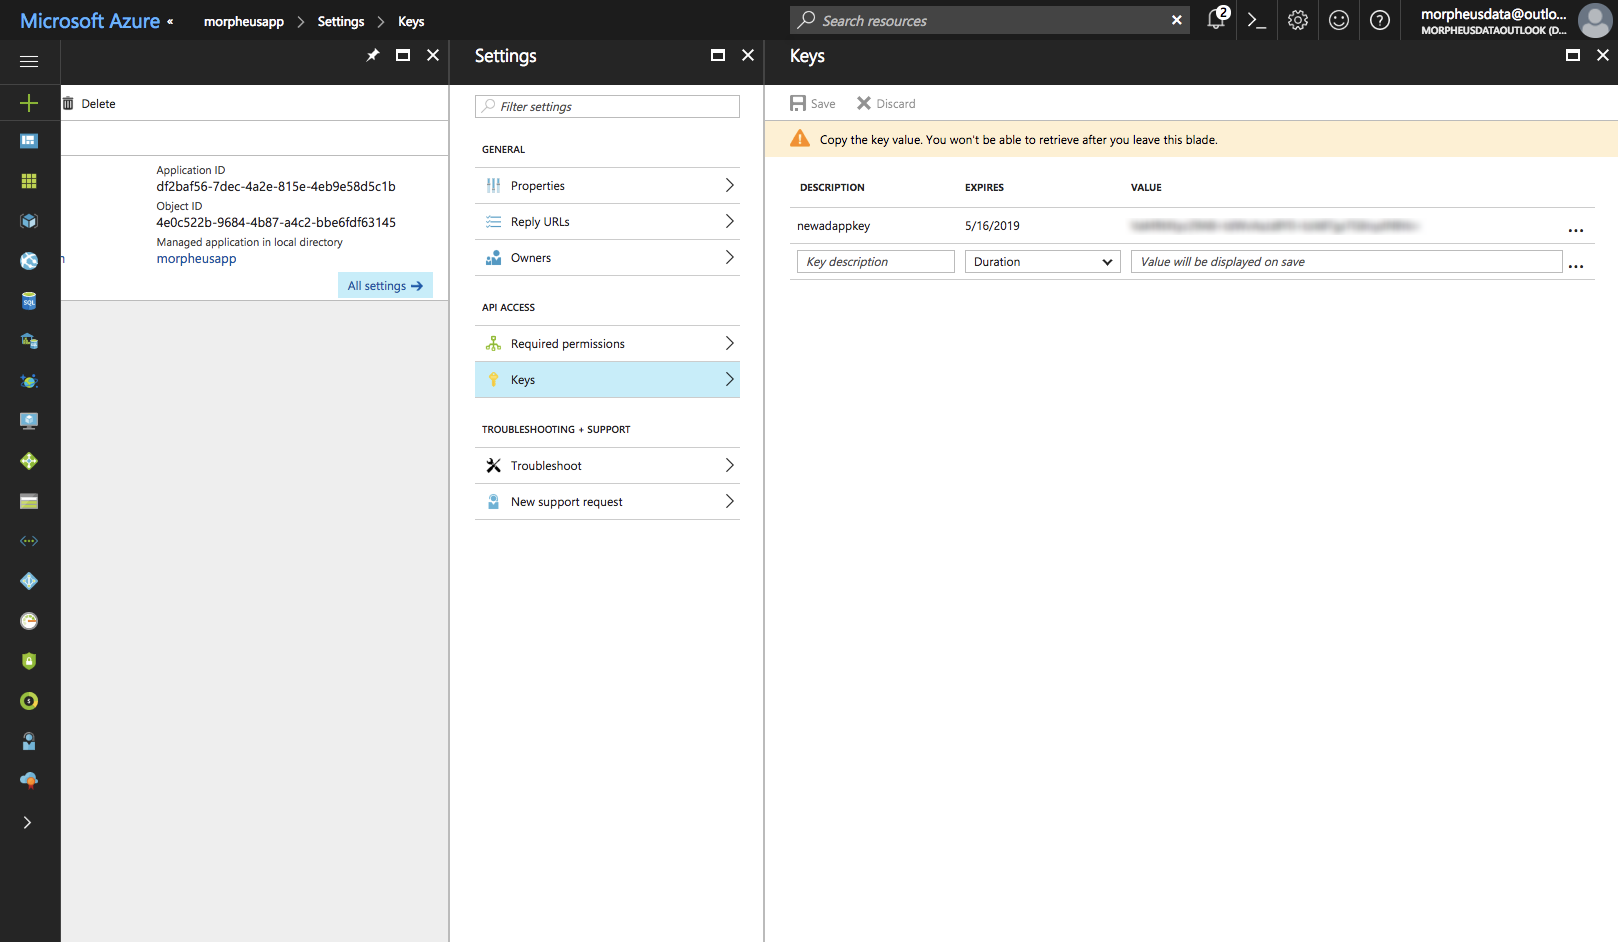Open Load balancers green diamond icon
1618x942 pixels.
point(29,461)
